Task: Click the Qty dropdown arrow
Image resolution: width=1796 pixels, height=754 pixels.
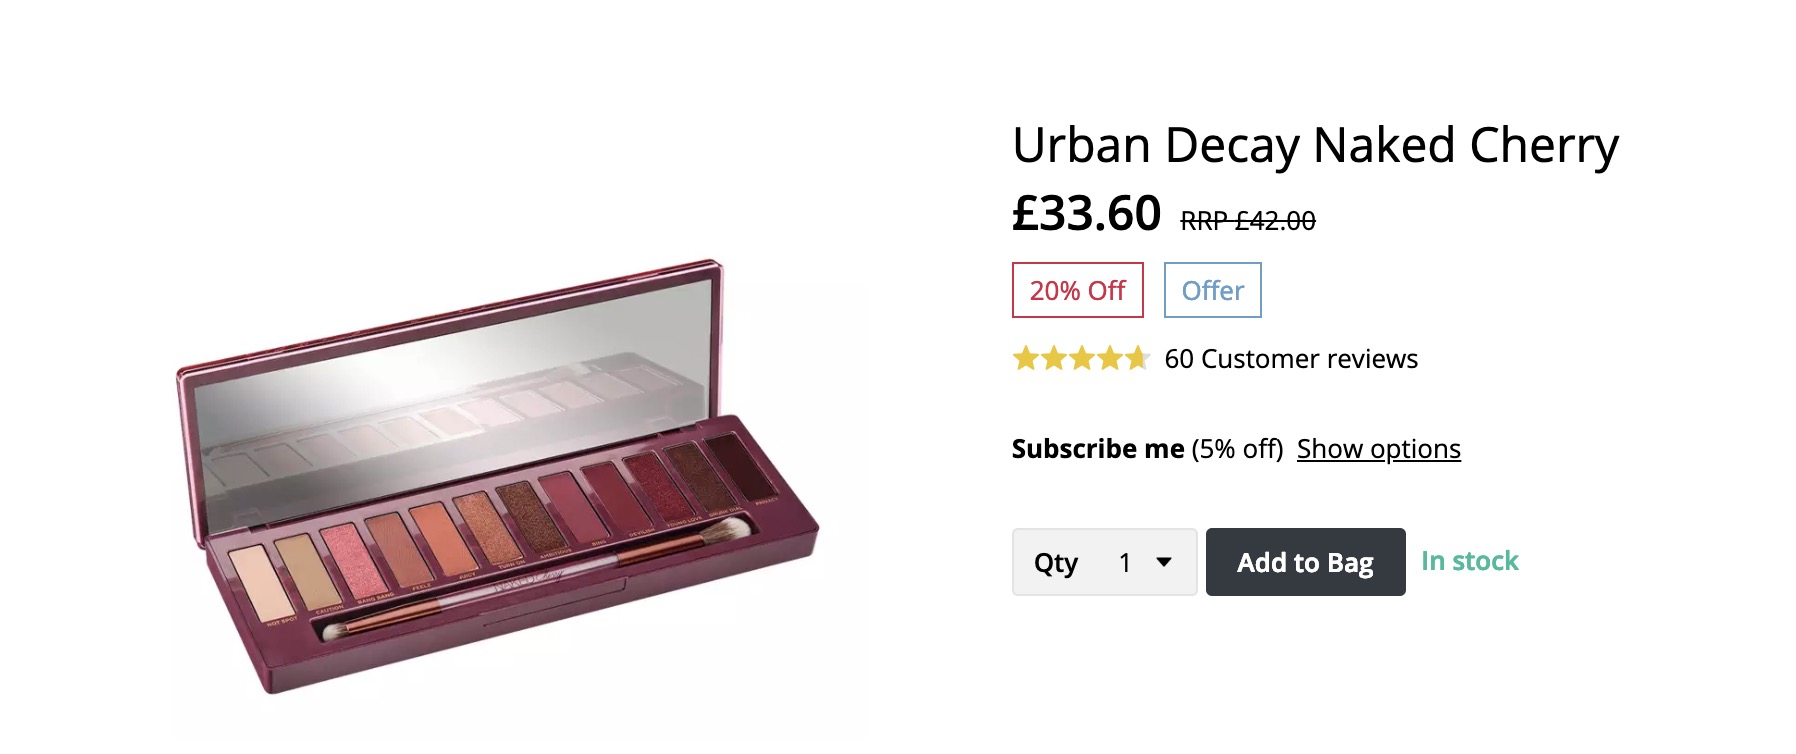Action: 1164,562
